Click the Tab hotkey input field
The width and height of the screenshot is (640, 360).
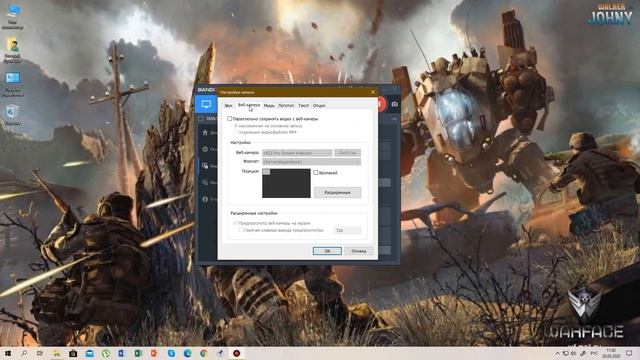pos(347,231)
